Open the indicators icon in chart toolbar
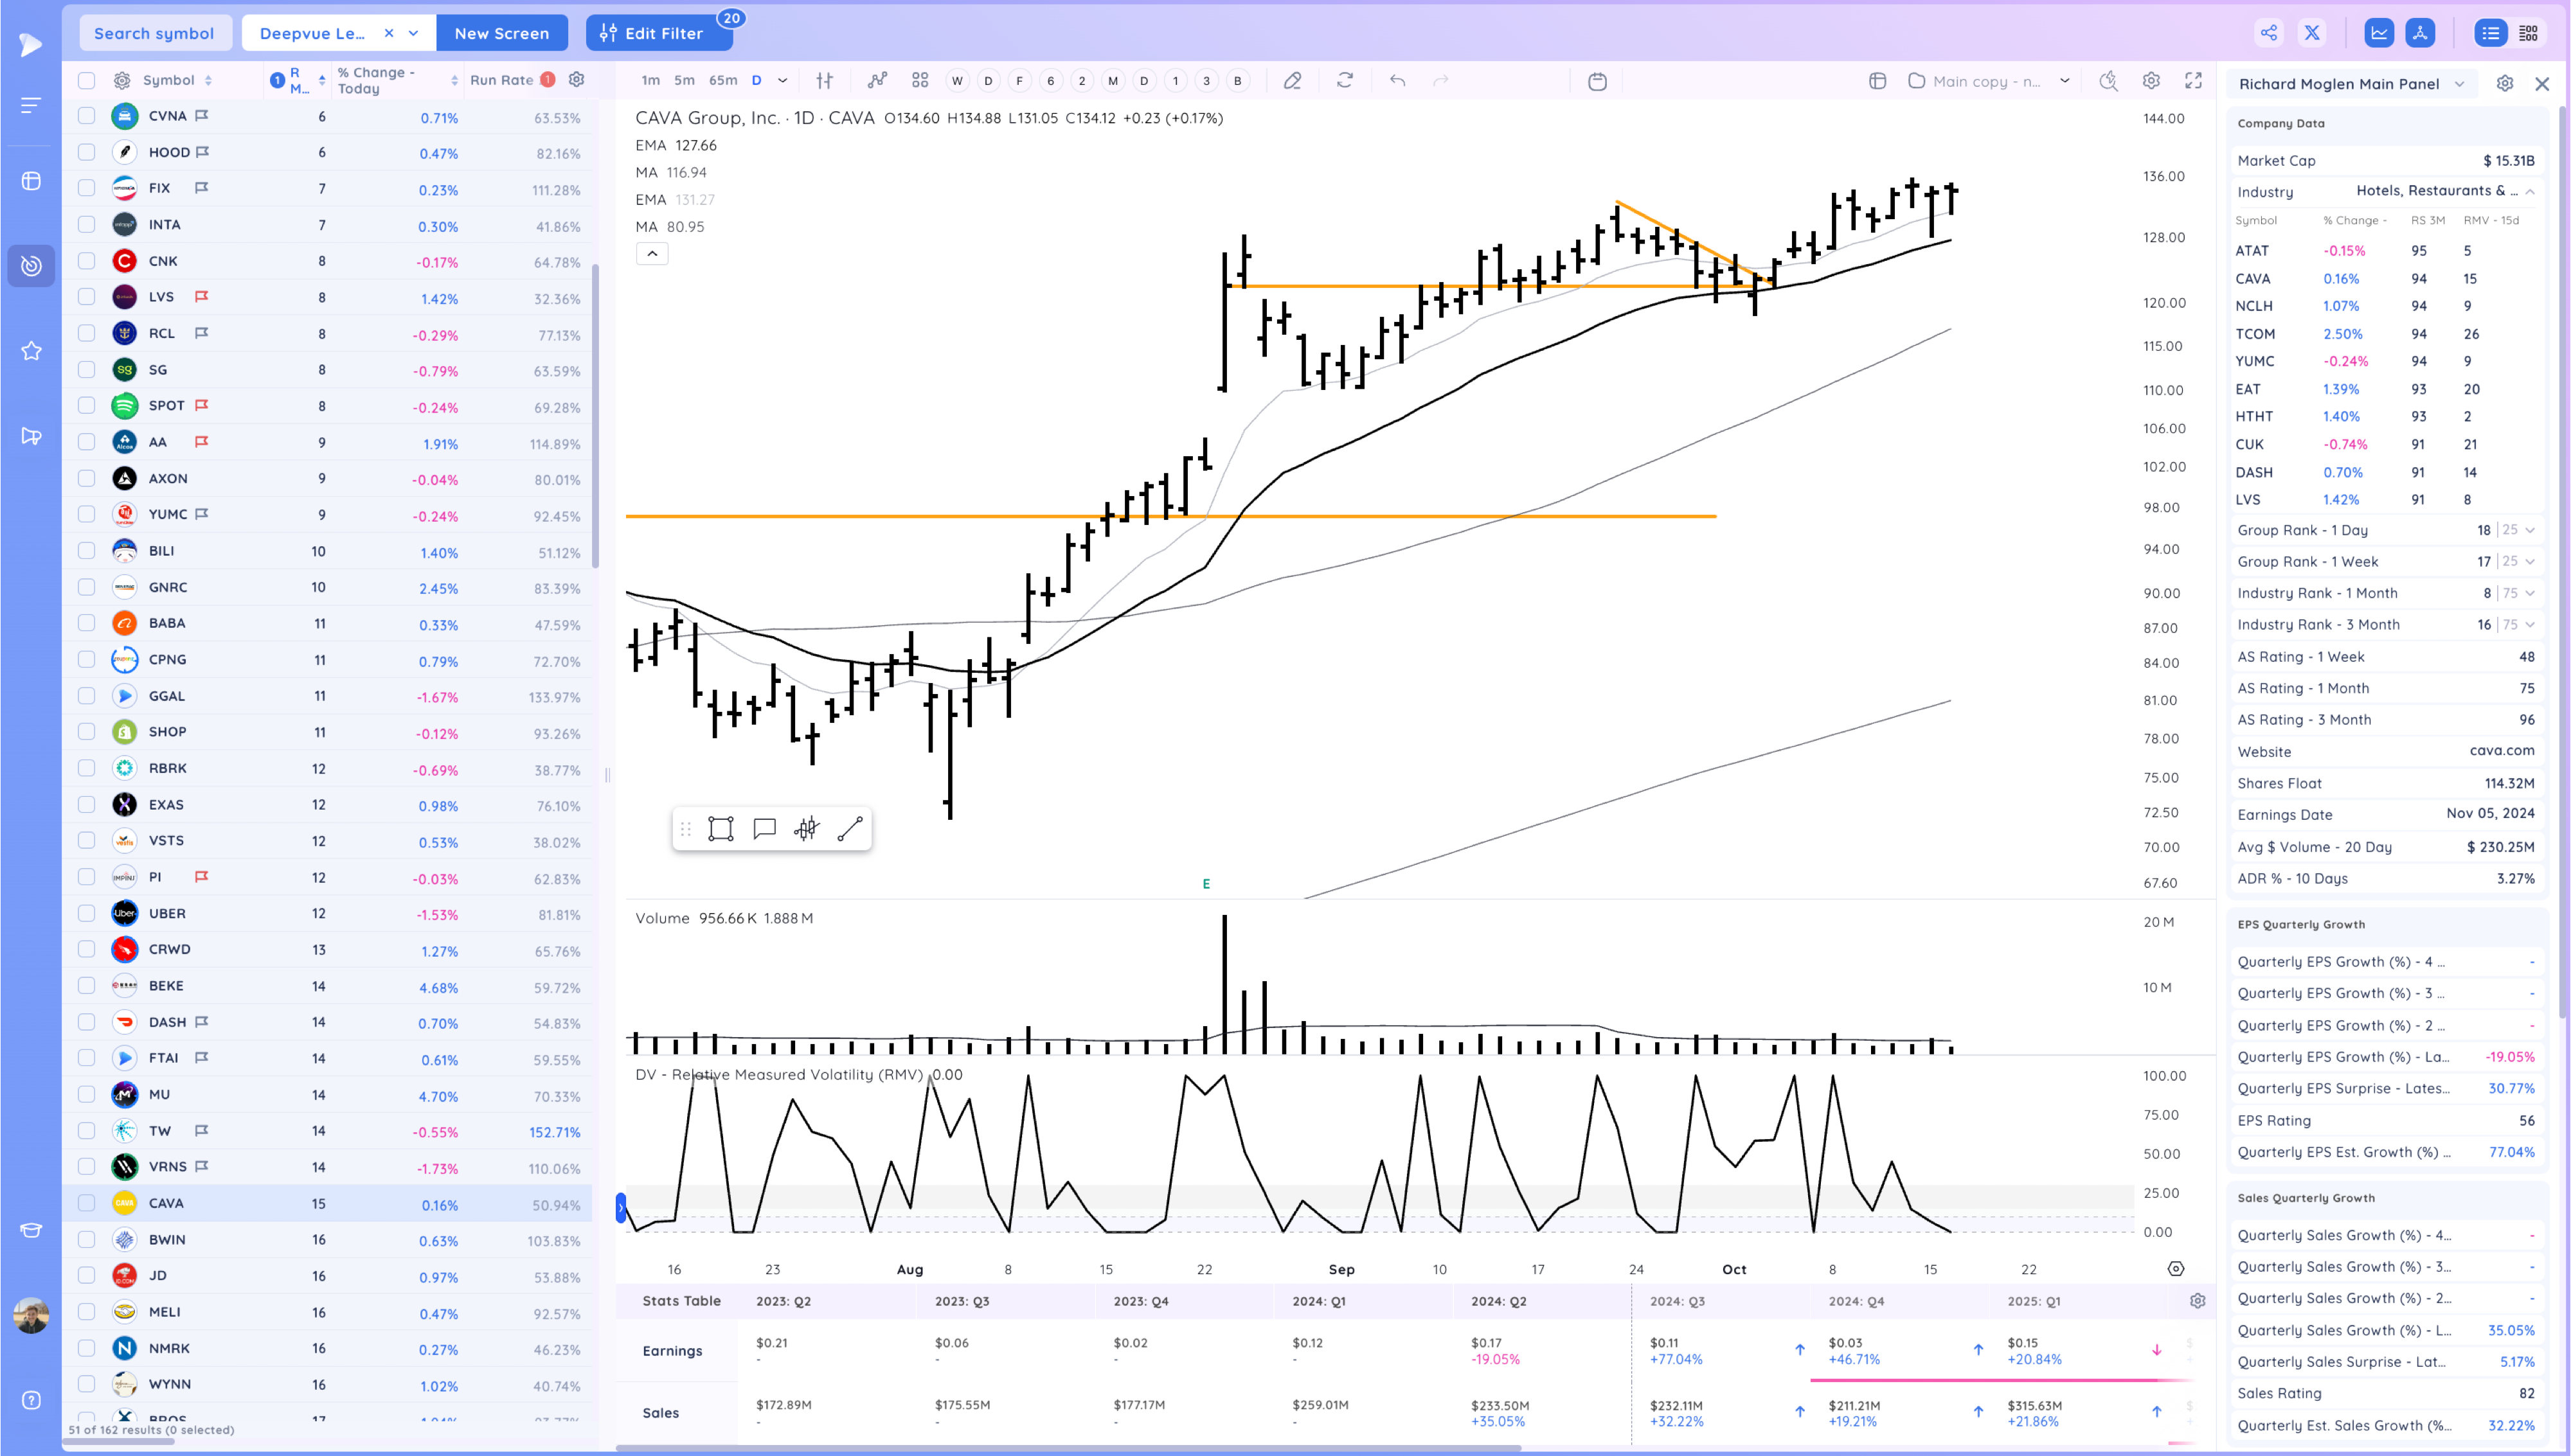This screenshot has height=1456, width=2571. click(x=877, y=81)
